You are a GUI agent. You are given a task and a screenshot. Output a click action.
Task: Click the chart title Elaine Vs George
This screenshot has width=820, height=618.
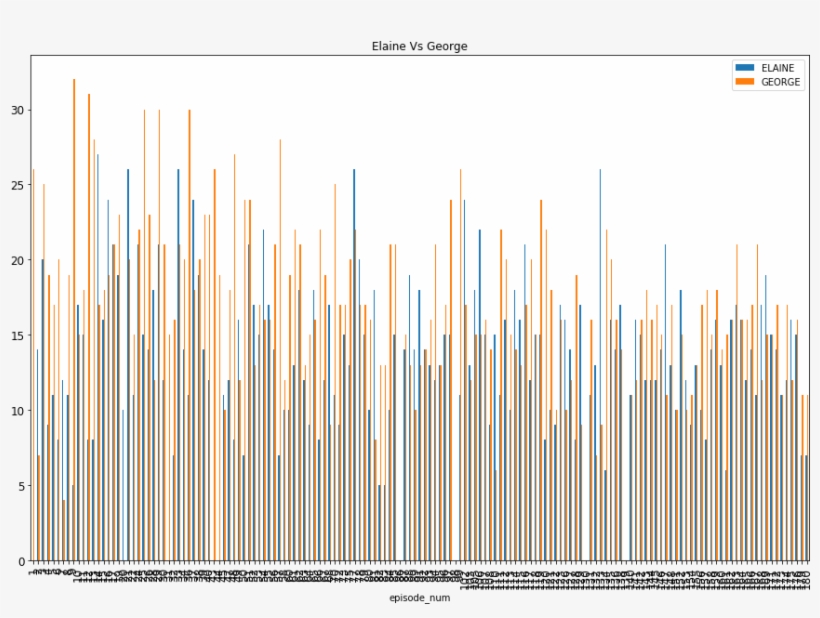coord(419,46)
